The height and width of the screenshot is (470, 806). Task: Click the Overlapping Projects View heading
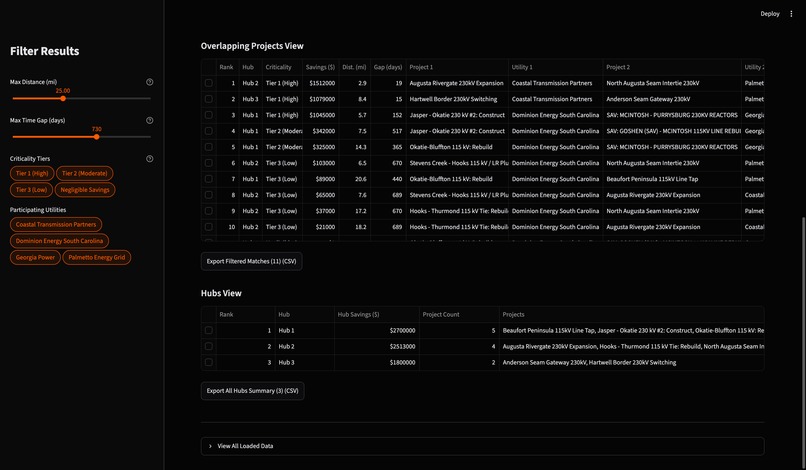click(x=252, y=46)
